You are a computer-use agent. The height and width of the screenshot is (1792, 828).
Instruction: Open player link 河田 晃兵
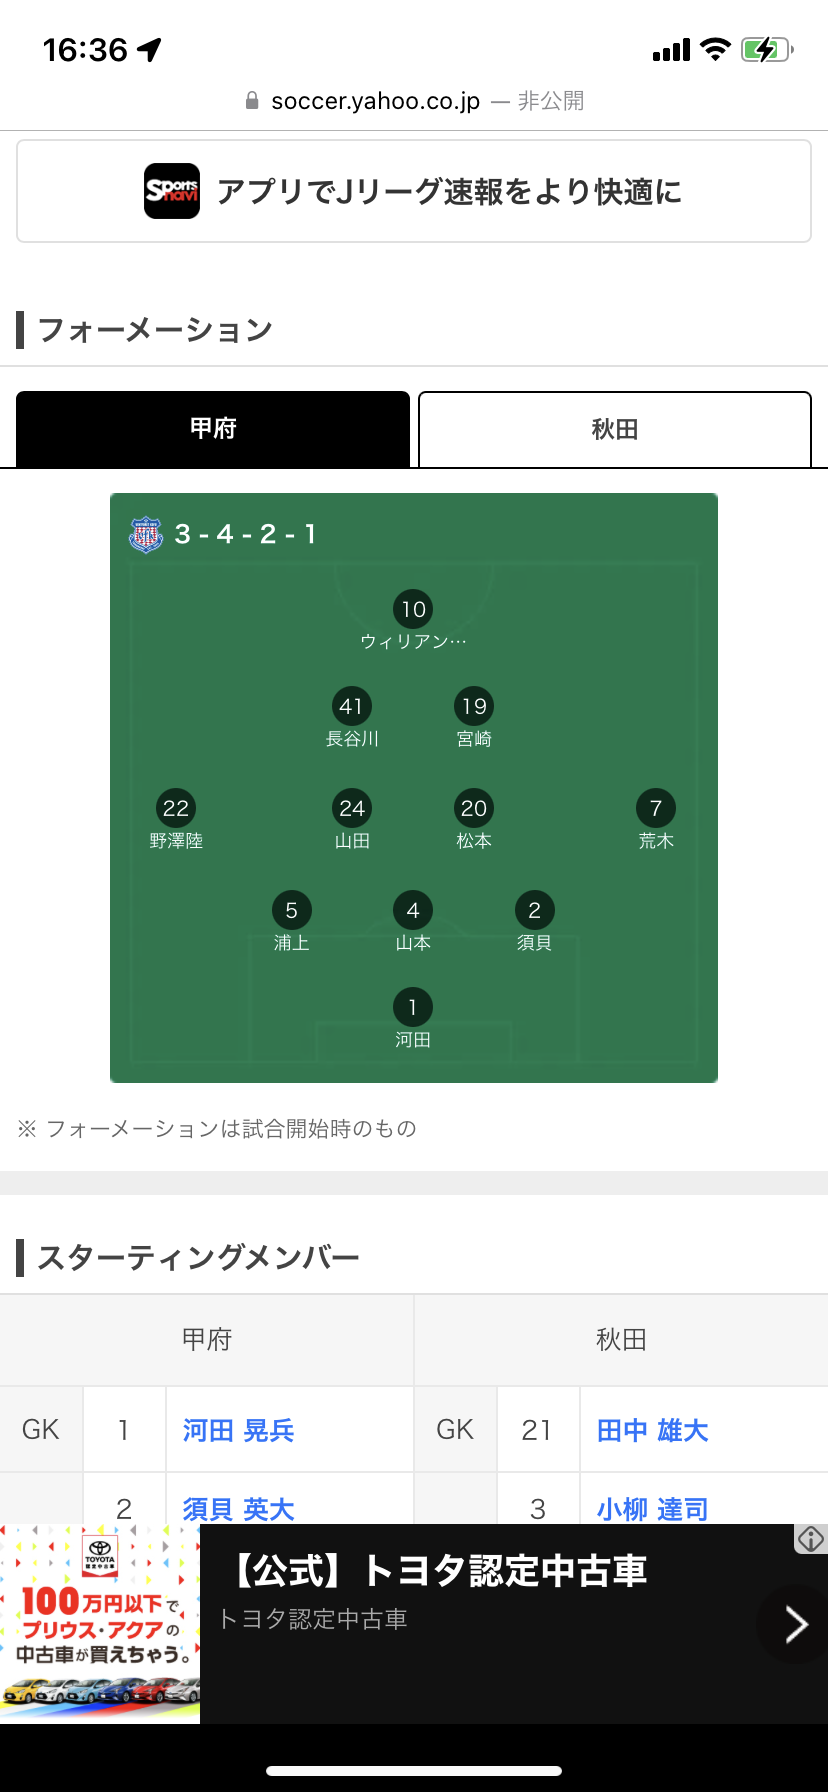point(239,1430)
